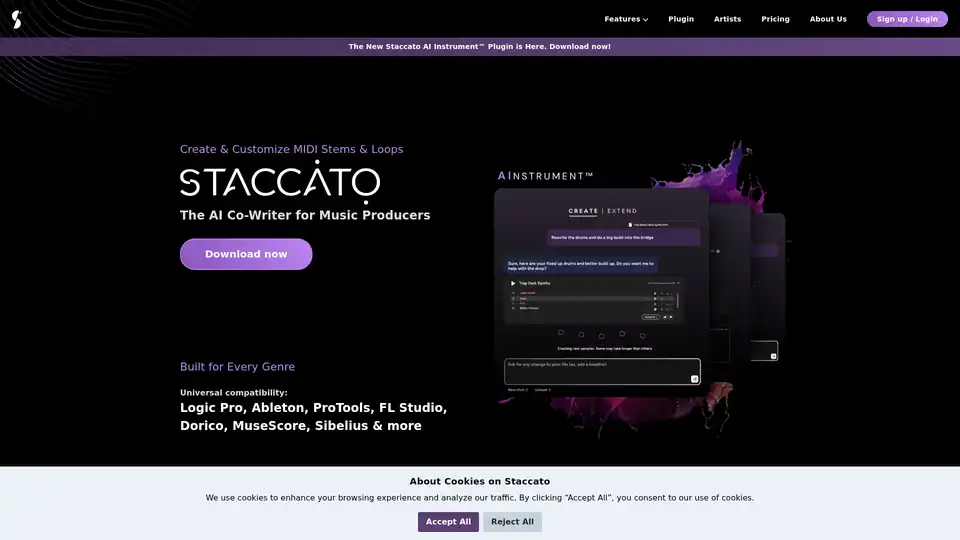Go to the Artists page
Viewport: 960px width, 540px height.
pos(727,19)
